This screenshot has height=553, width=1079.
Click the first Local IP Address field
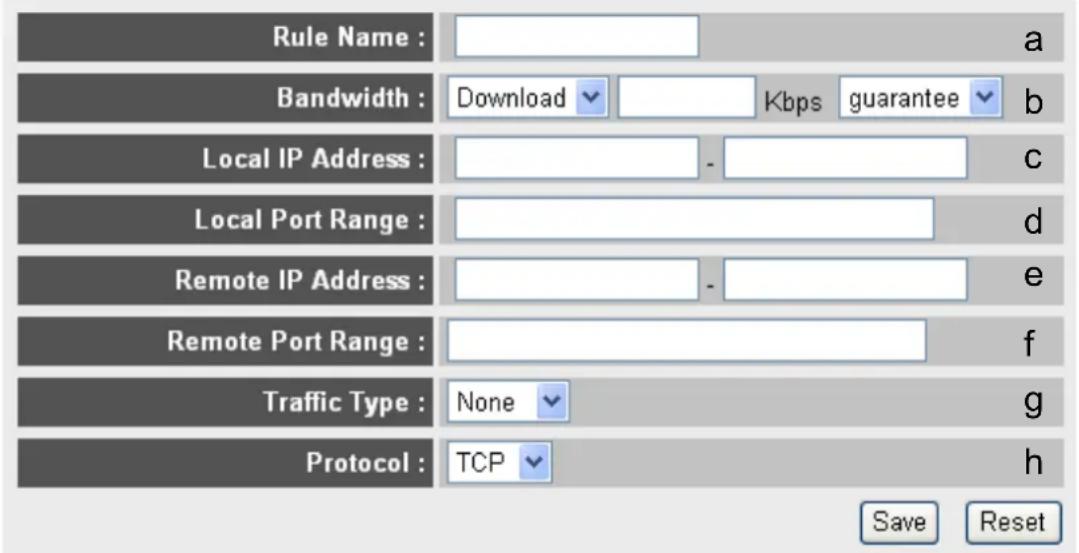pyautogui.click(x=576, y=158)
